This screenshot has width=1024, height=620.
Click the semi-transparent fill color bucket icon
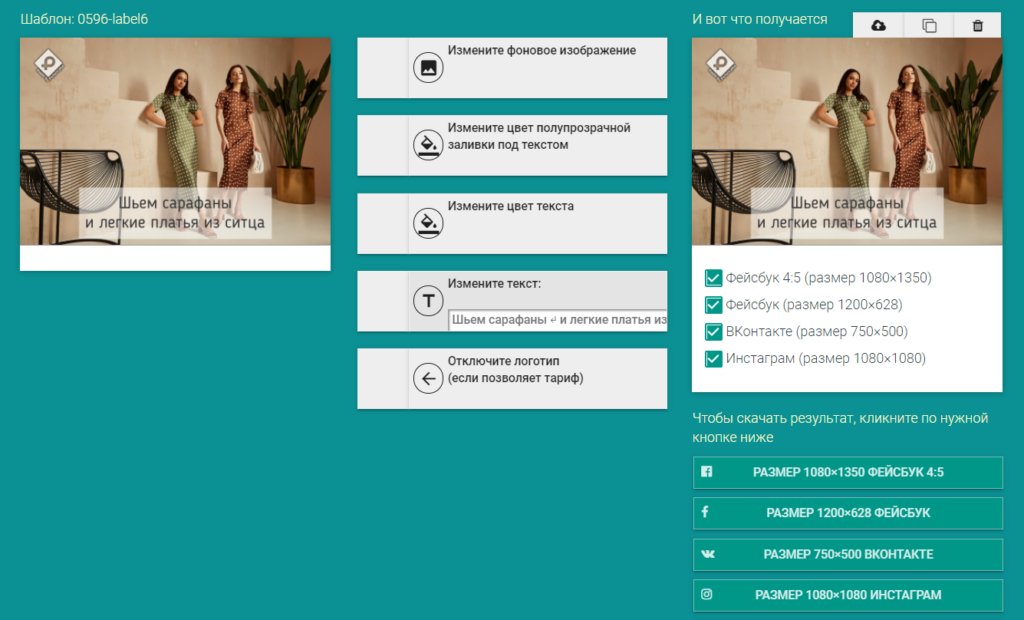pyautogui.click(x=428, y=145)
